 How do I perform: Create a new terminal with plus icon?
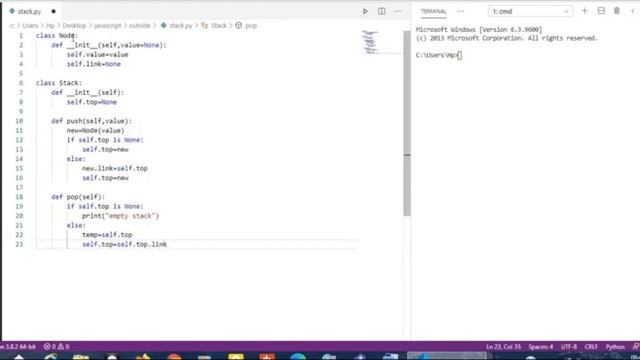(584, 11)
